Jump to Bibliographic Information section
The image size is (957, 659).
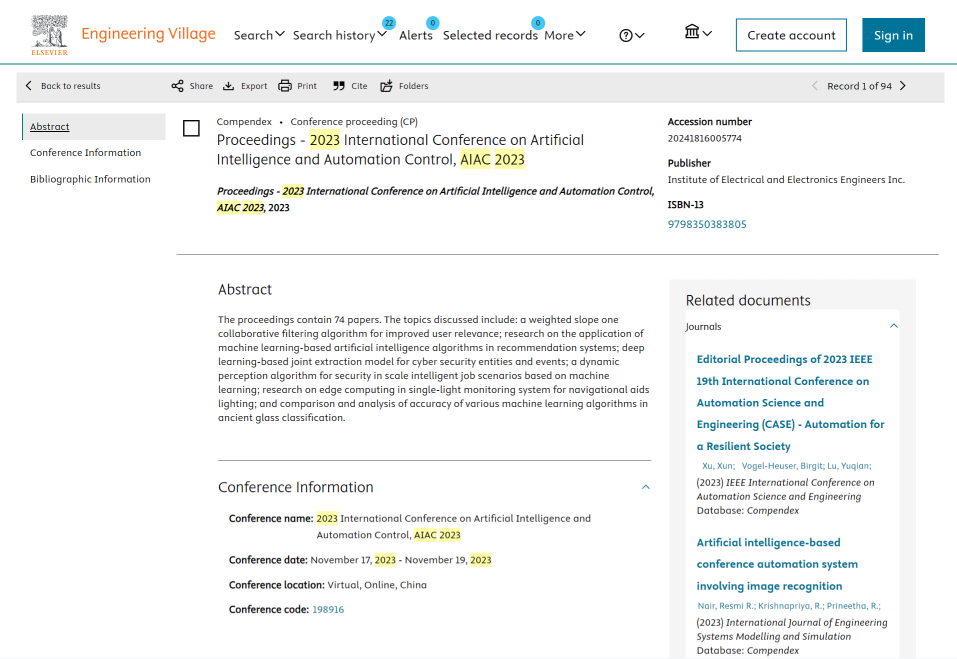pos(90,179)
